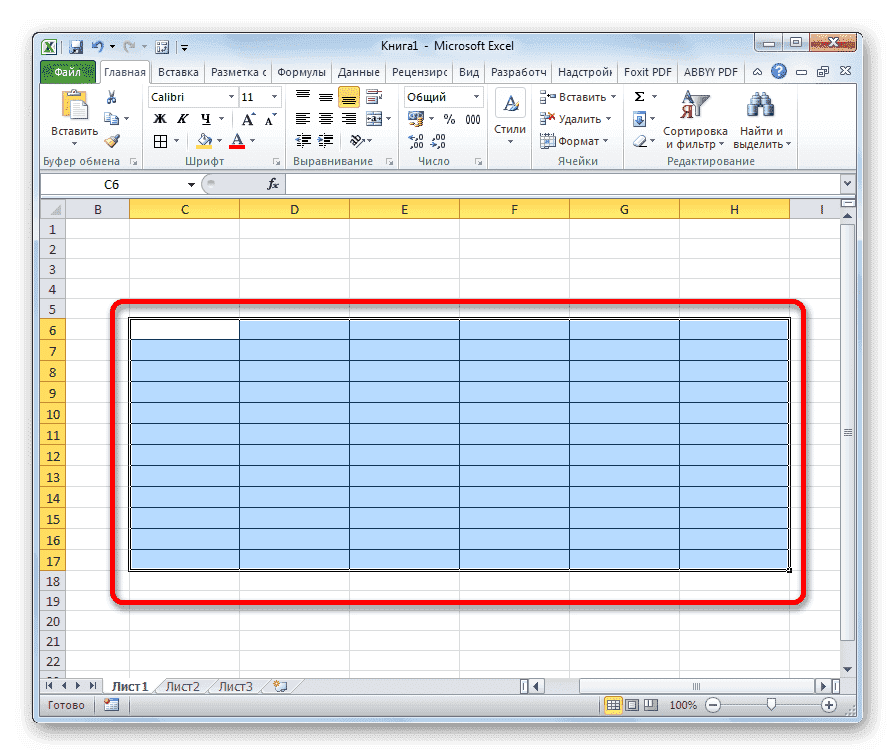Screen dimensions: 896x756
Task: Open Insert Function using the fx icon
Action: click(x=274, y=184)
